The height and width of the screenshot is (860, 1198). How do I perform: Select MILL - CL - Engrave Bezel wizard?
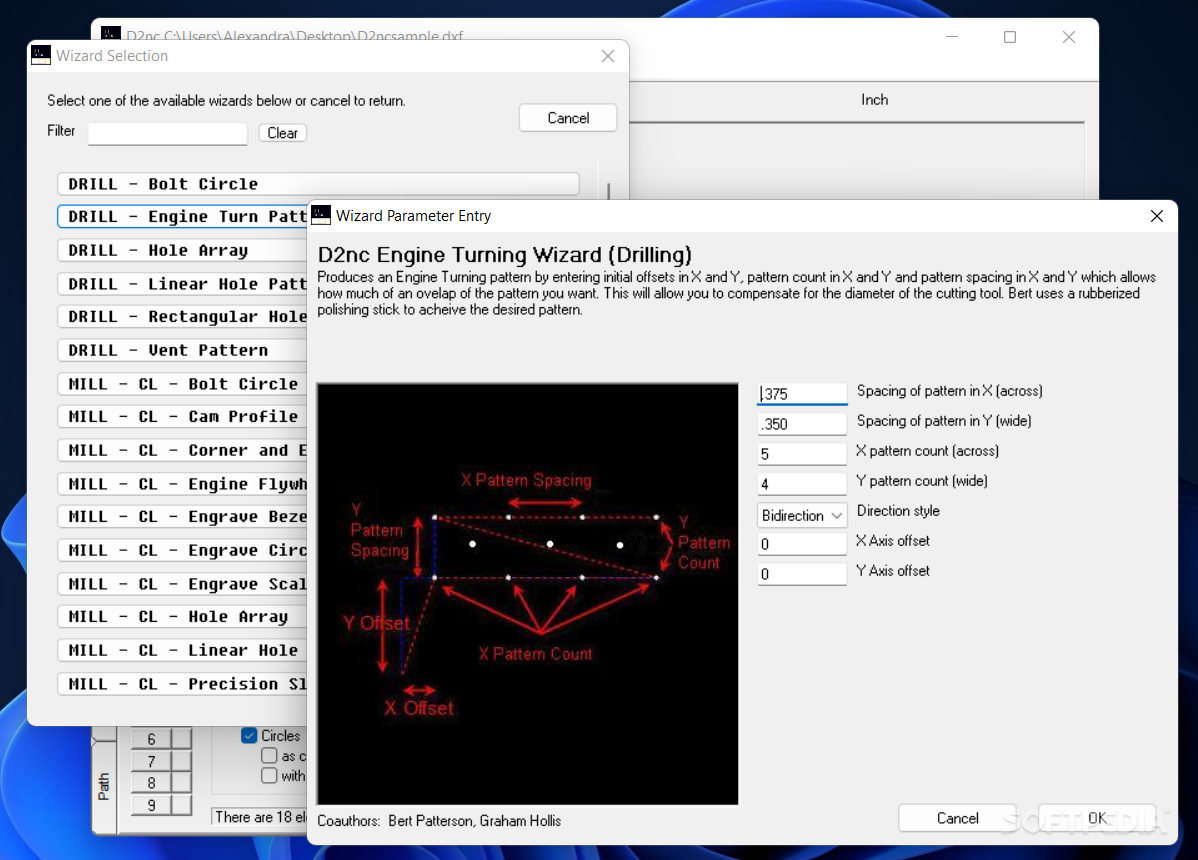click(183, 517)
